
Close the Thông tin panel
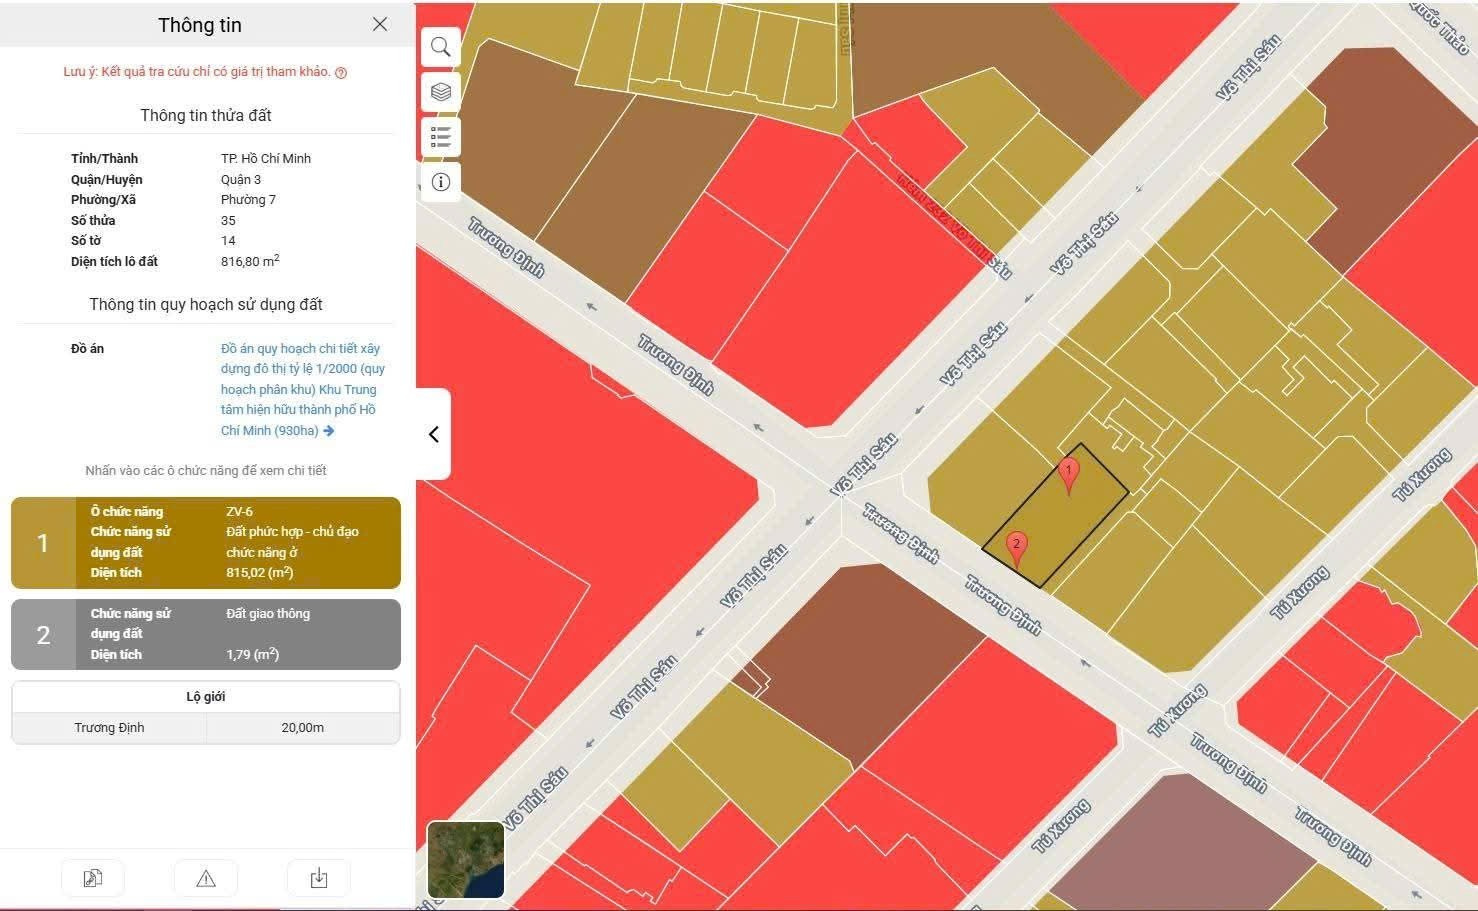(380, 24)
